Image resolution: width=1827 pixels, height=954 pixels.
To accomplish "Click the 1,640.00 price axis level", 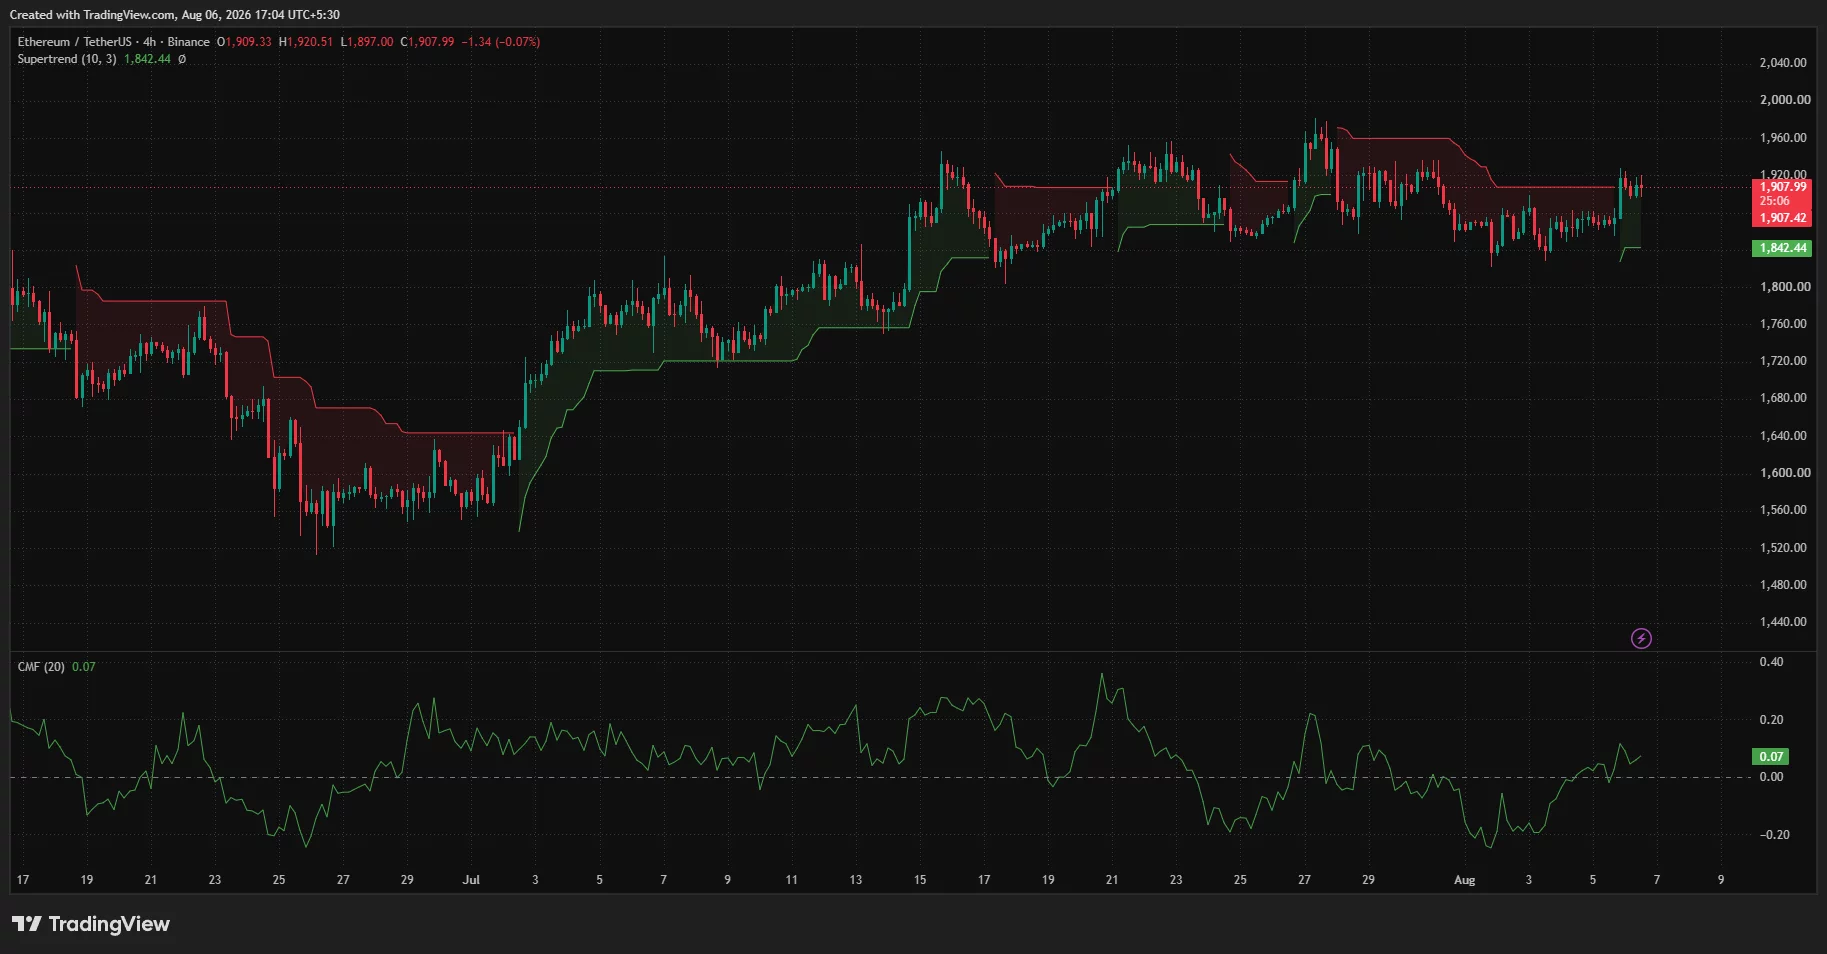I will [x=1783, y=436].
